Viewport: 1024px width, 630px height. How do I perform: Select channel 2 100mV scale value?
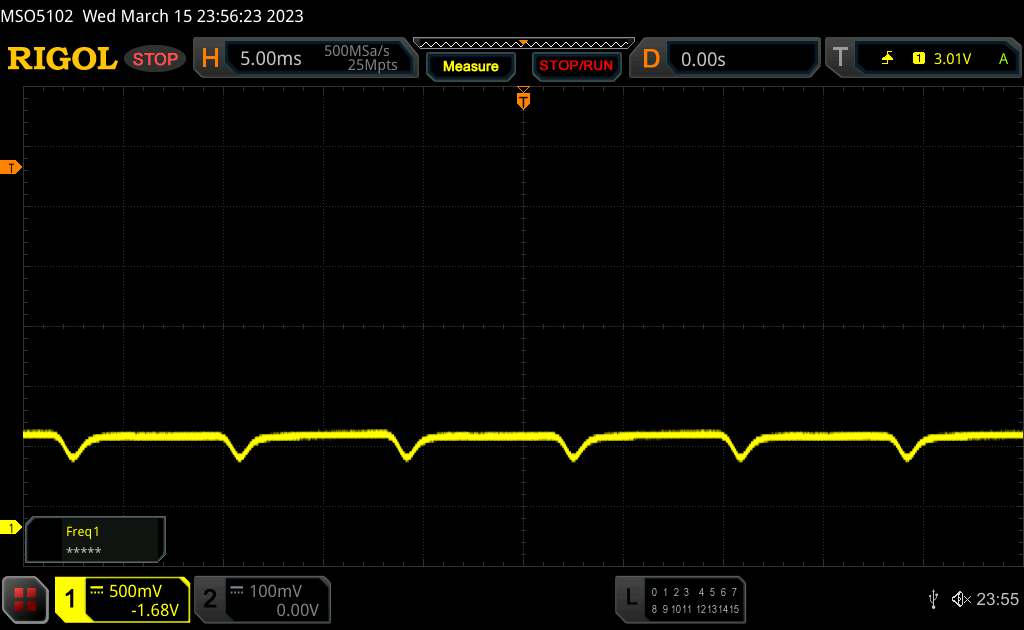pyautogui.click(x=276, y=591)
